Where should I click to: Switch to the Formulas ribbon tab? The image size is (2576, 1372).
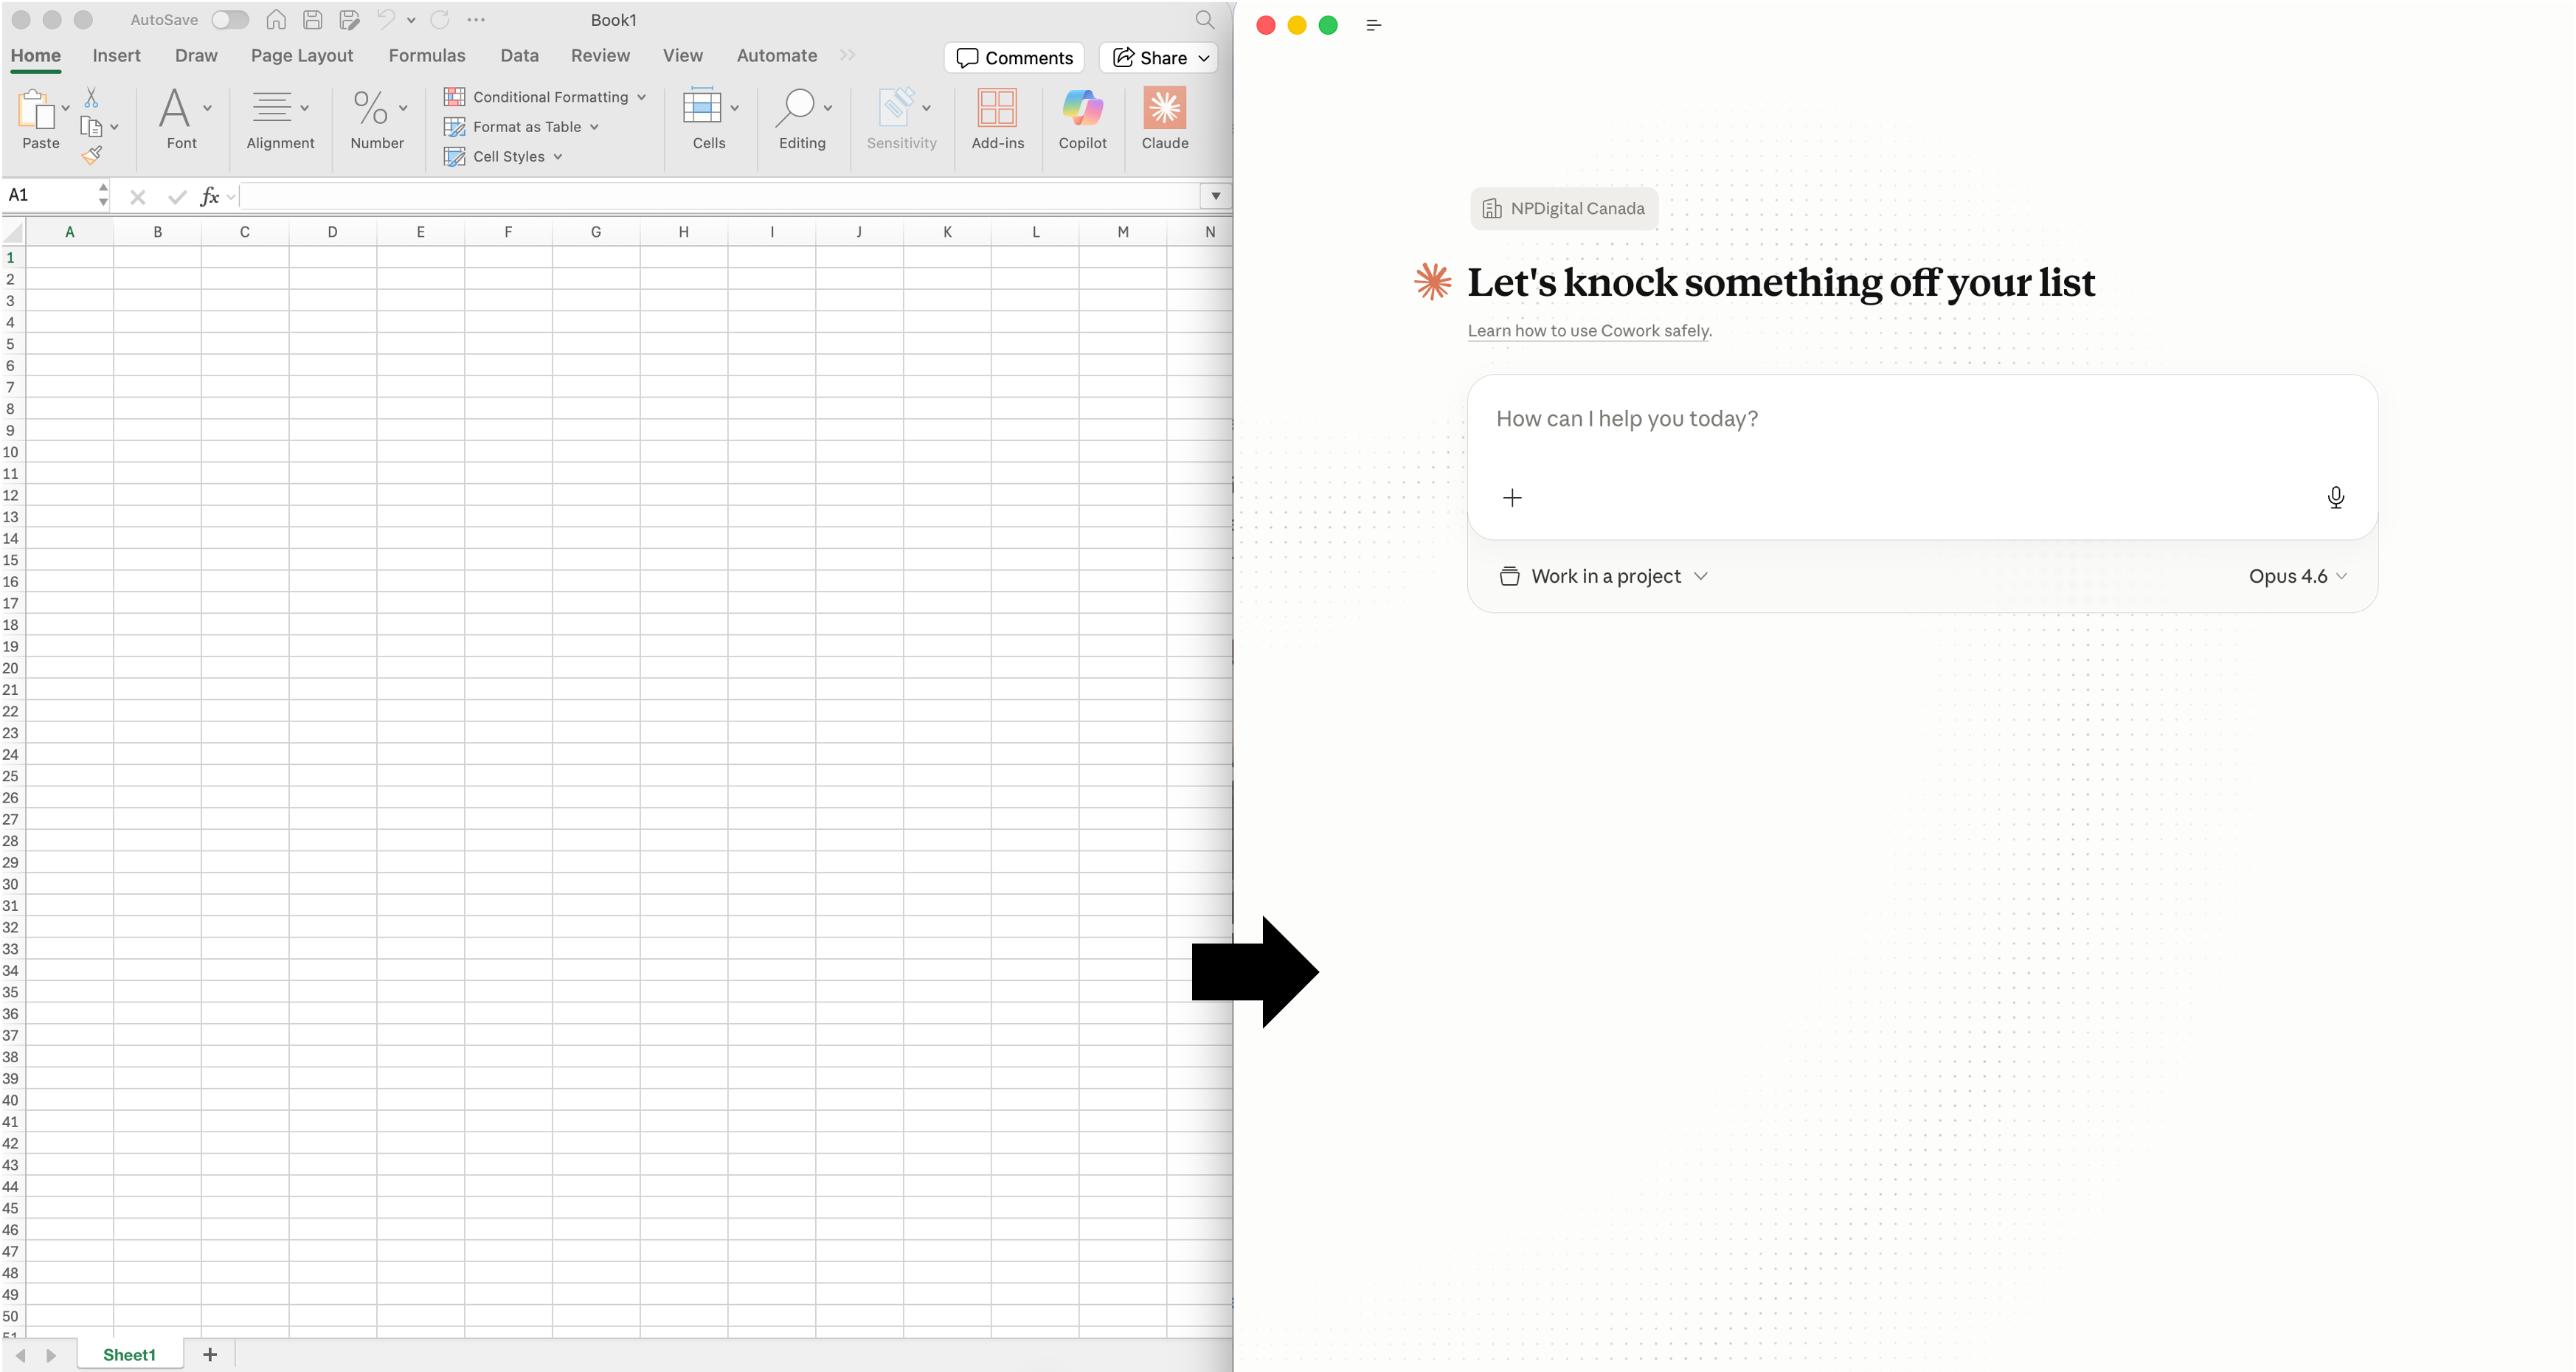pyautogui.click(x=426, y=56)
